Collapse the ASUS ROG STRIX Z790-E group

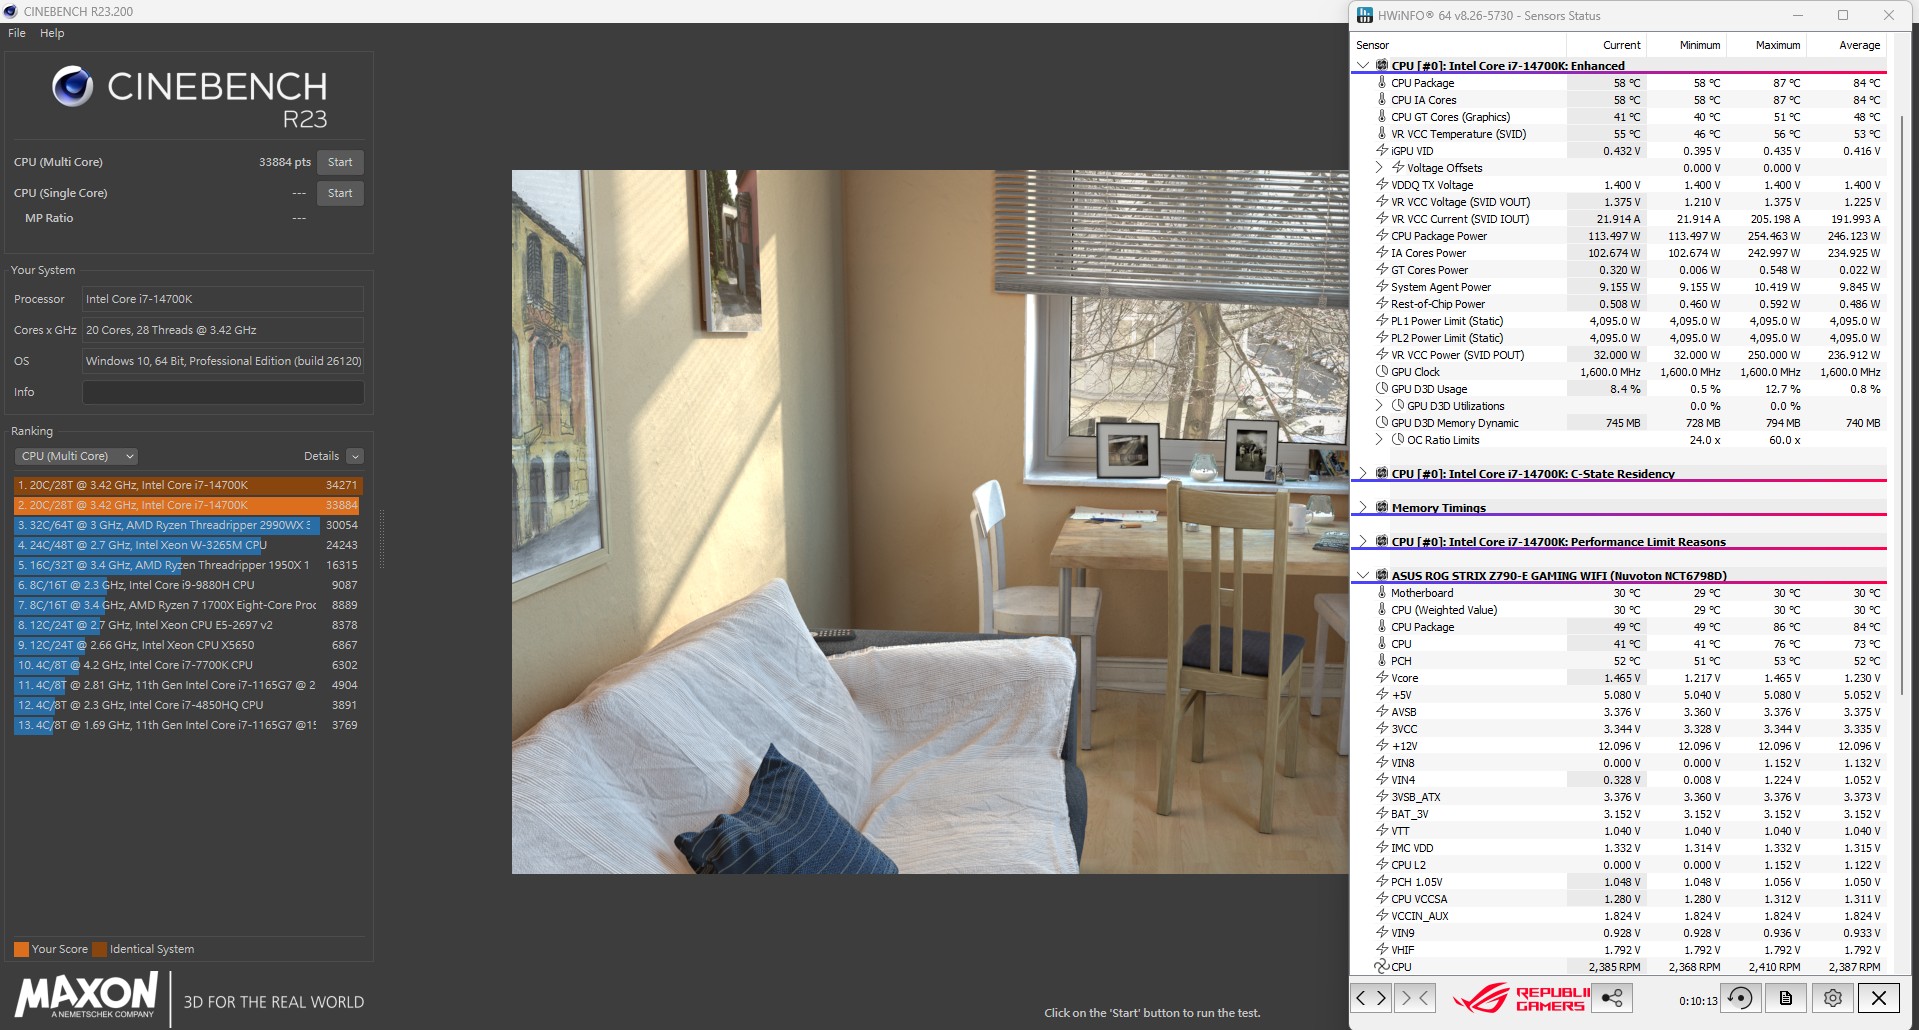click(1362, 576)
